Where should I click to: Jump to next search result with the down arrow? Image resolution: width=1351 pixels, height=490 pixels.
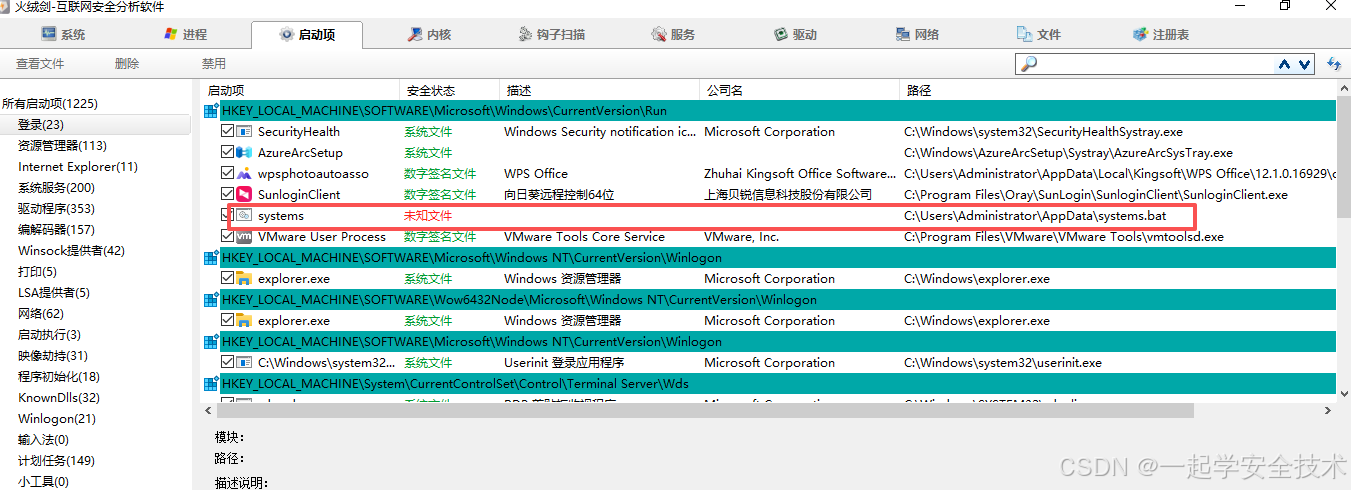pos(1305,64)
